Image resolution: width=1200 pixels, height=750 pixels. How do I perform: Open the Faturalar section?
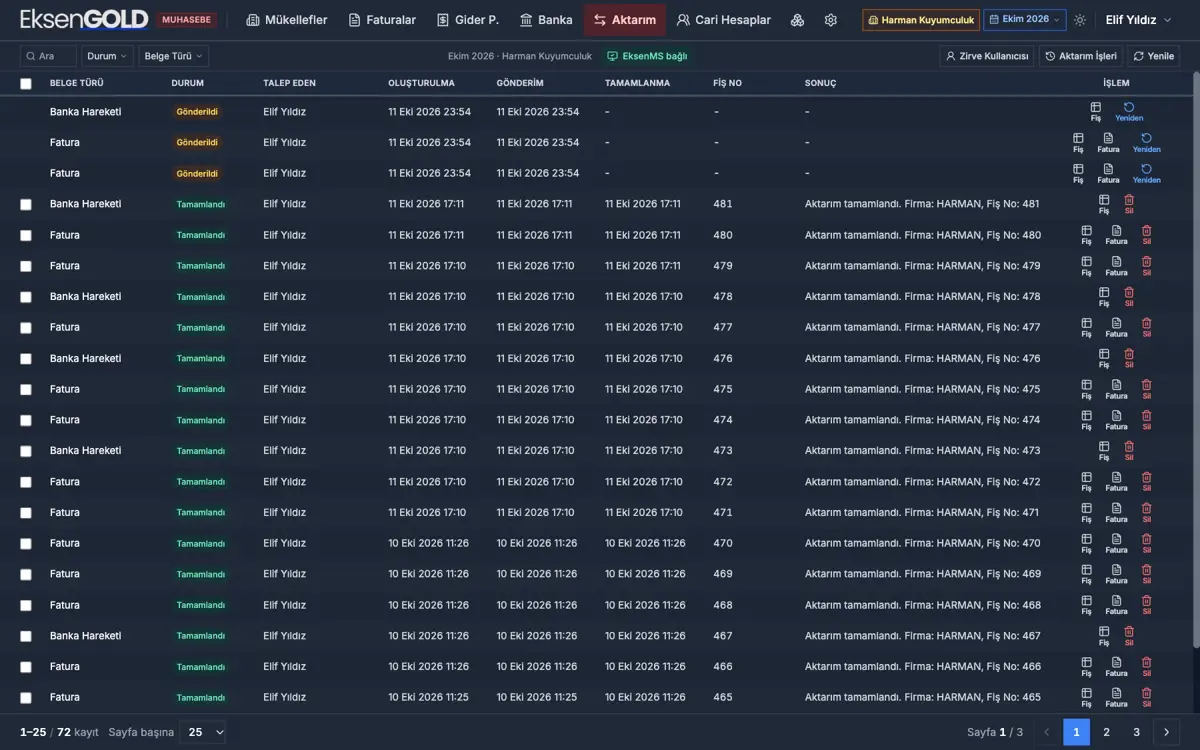coord(382,20)
